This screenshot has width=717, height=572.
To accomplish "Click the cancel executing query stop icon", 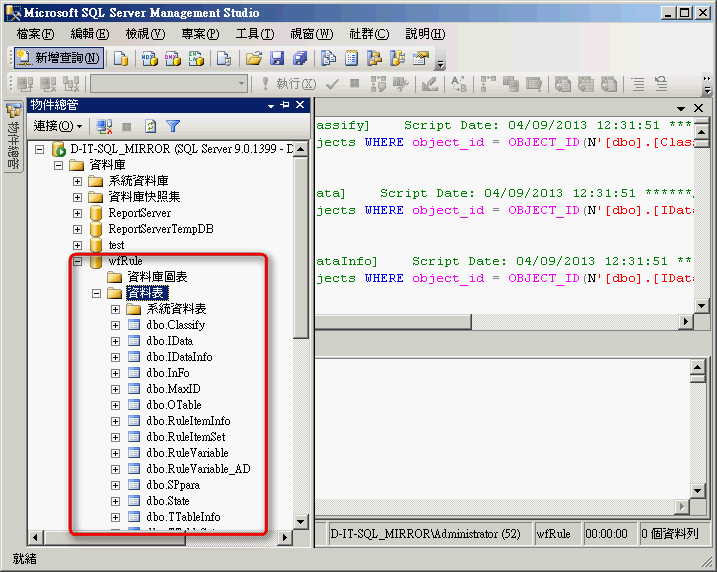I will pyautogui.click(x=354, y=84).
